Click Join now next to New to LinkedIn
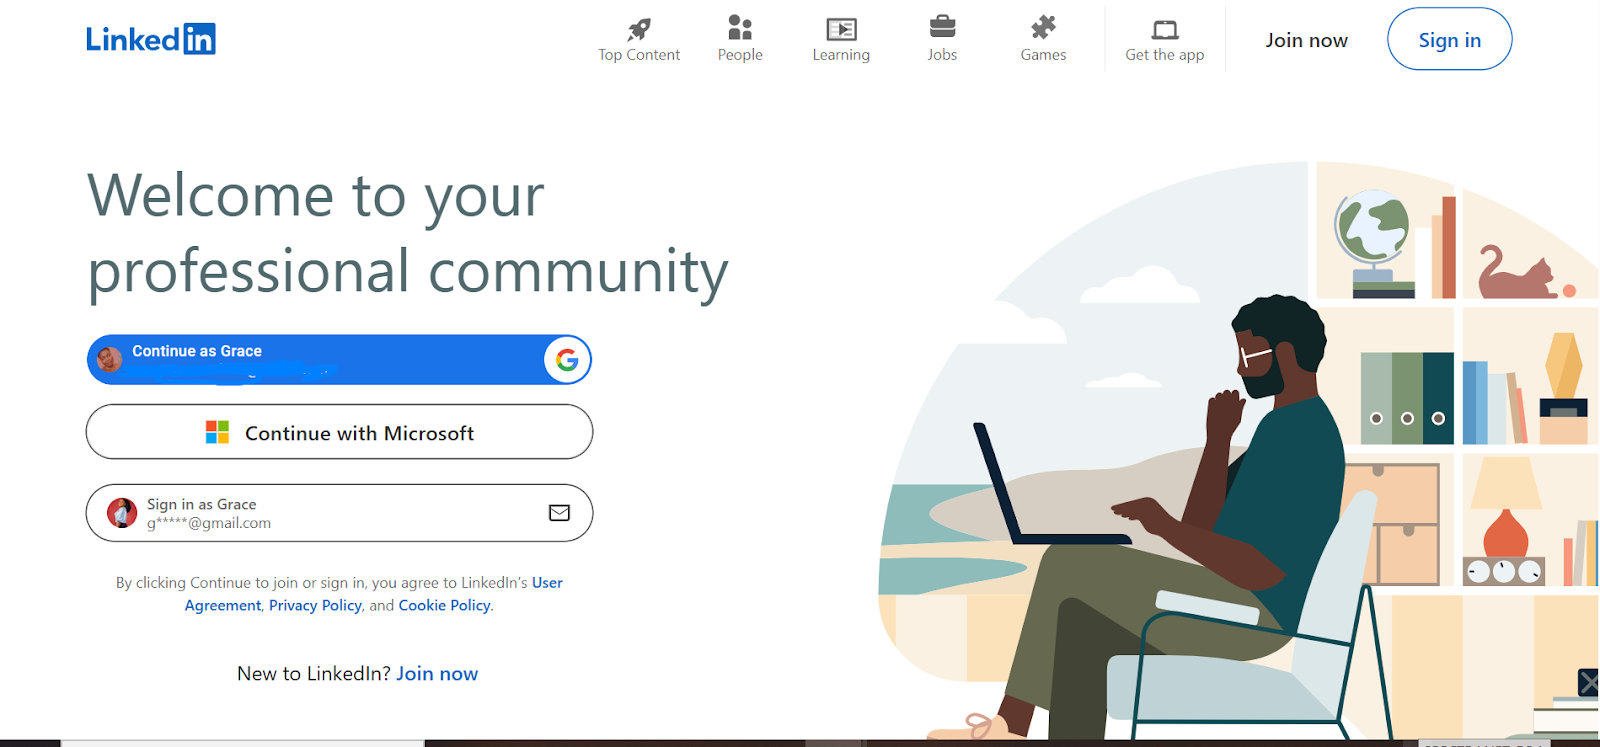 tap(437, 673)
